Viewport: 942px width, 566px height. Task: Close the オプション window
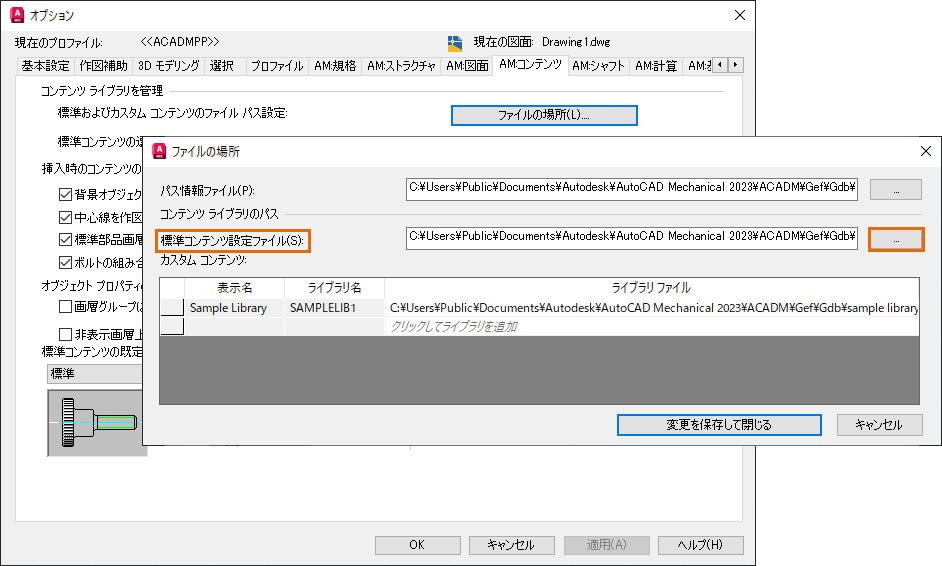tap(740, 15)
